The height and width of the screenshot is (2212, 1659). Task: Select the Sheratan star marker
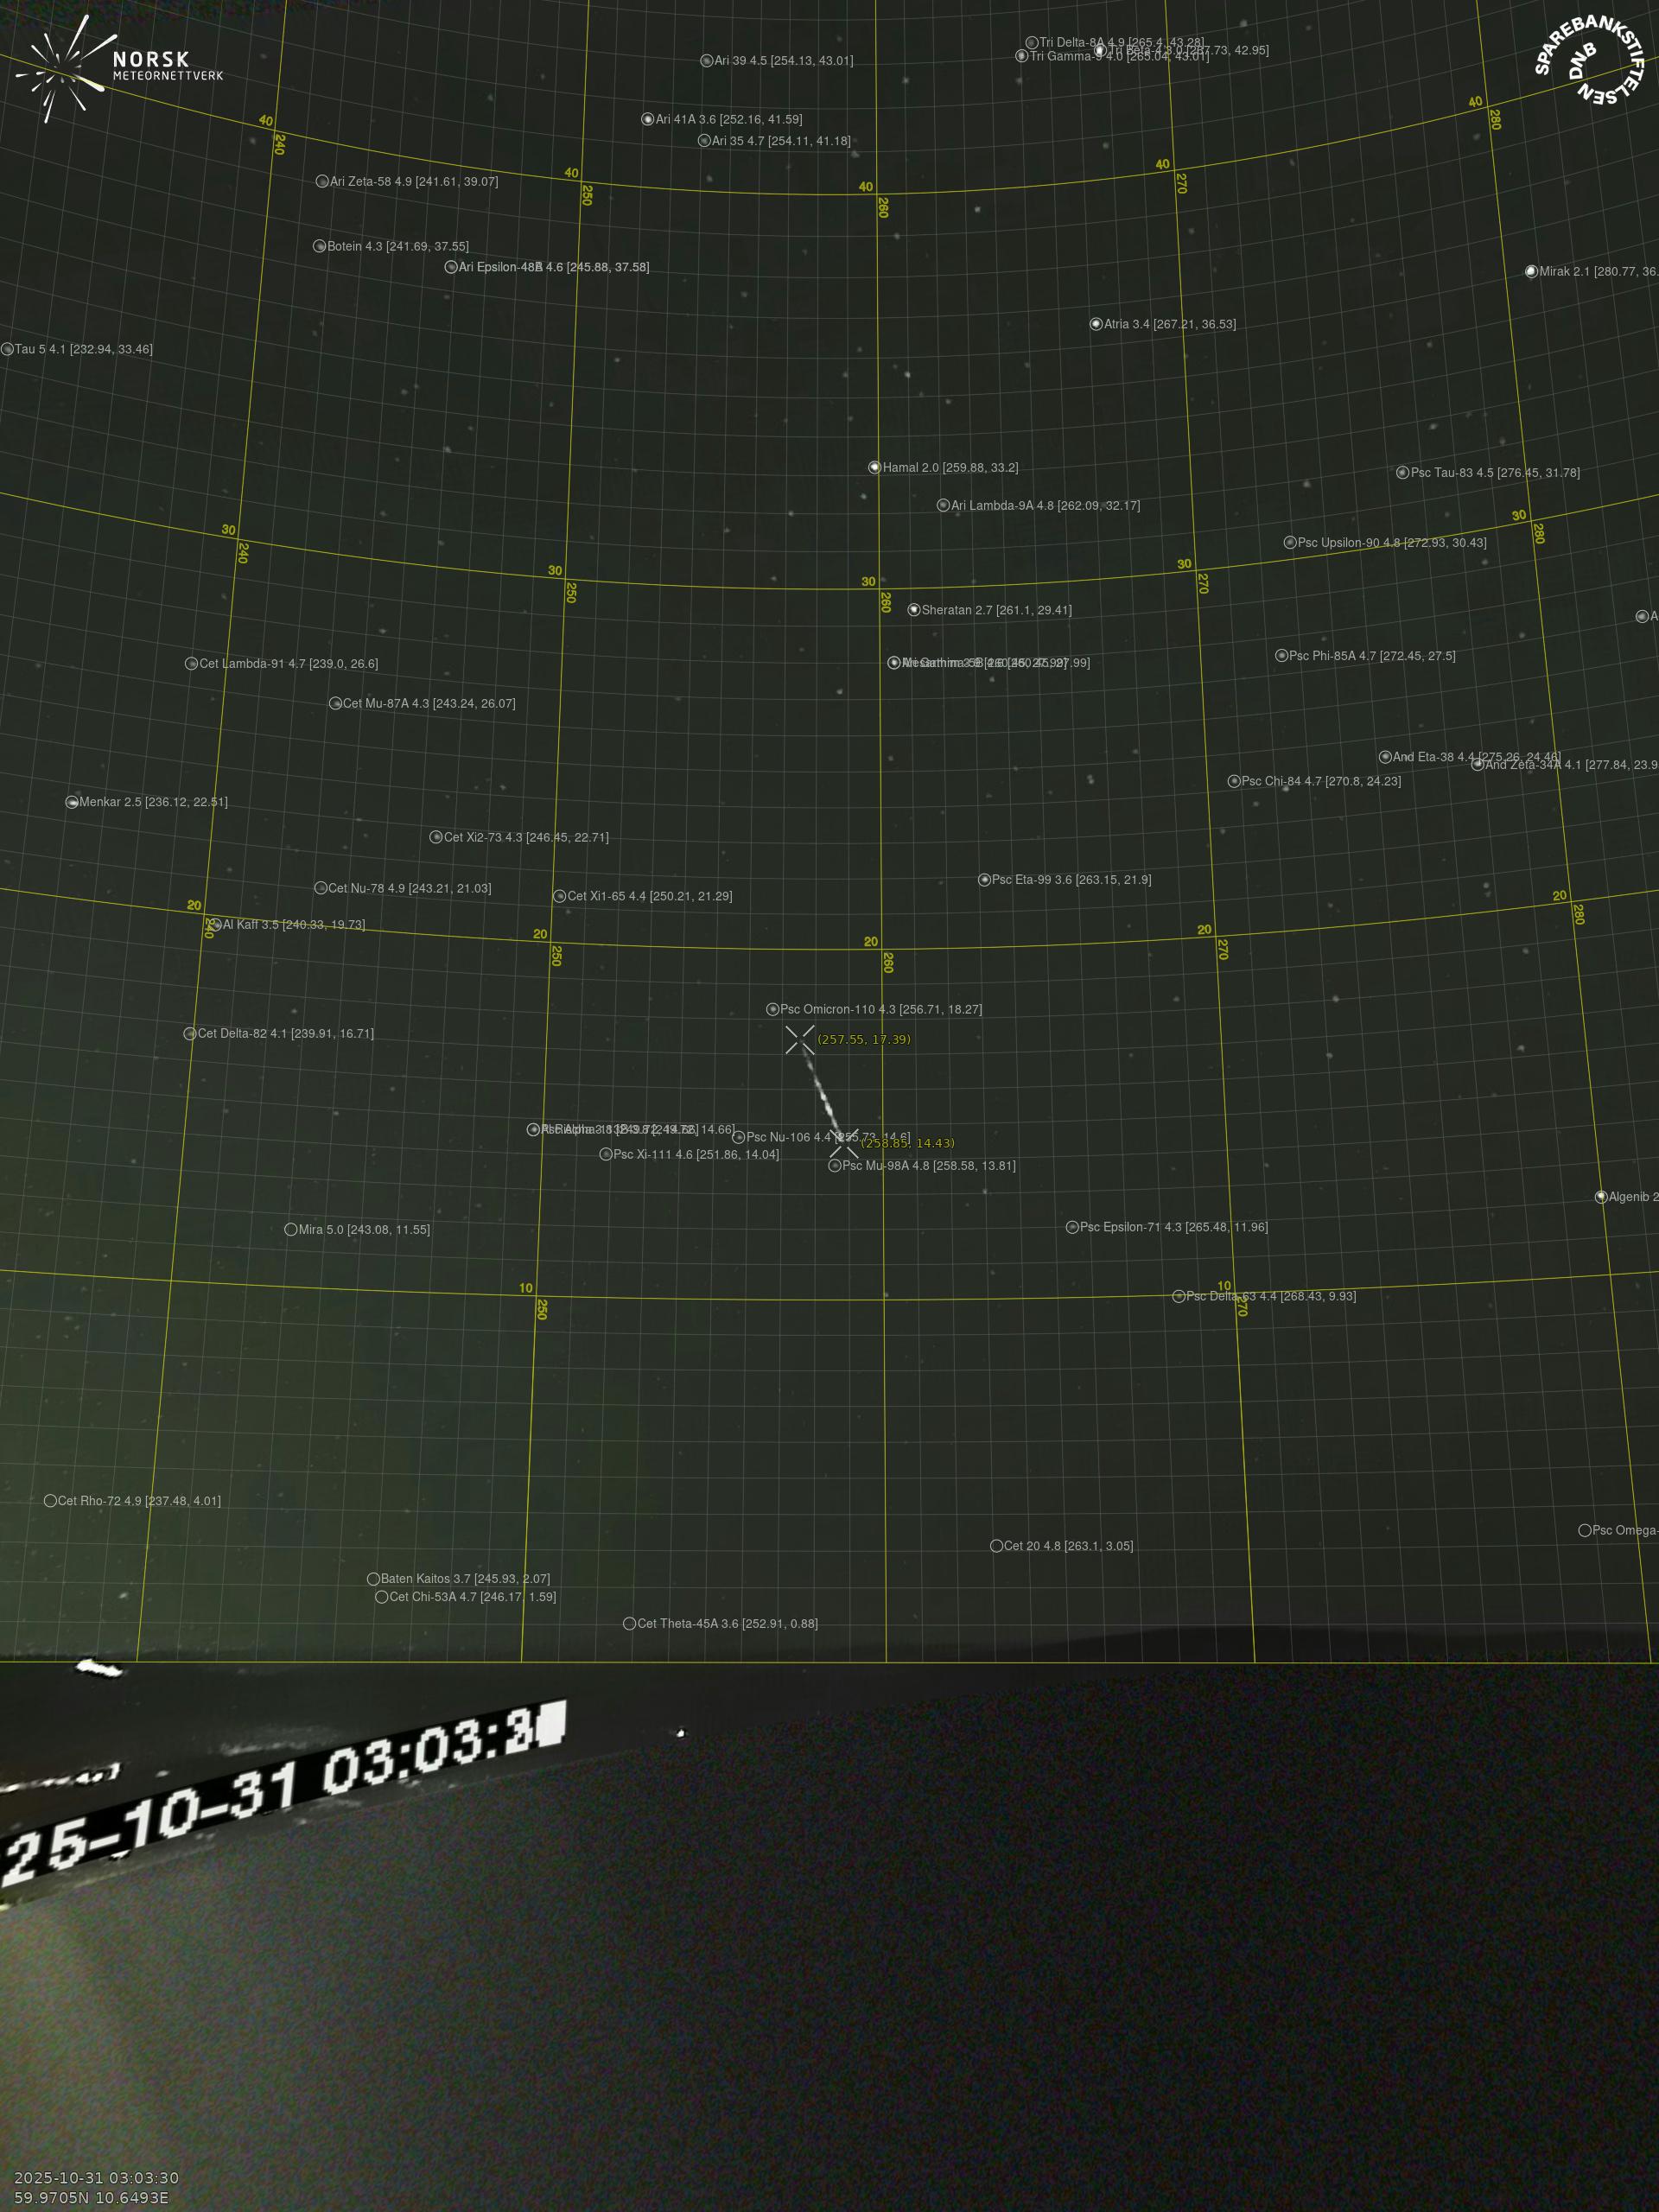click(913, 610)
